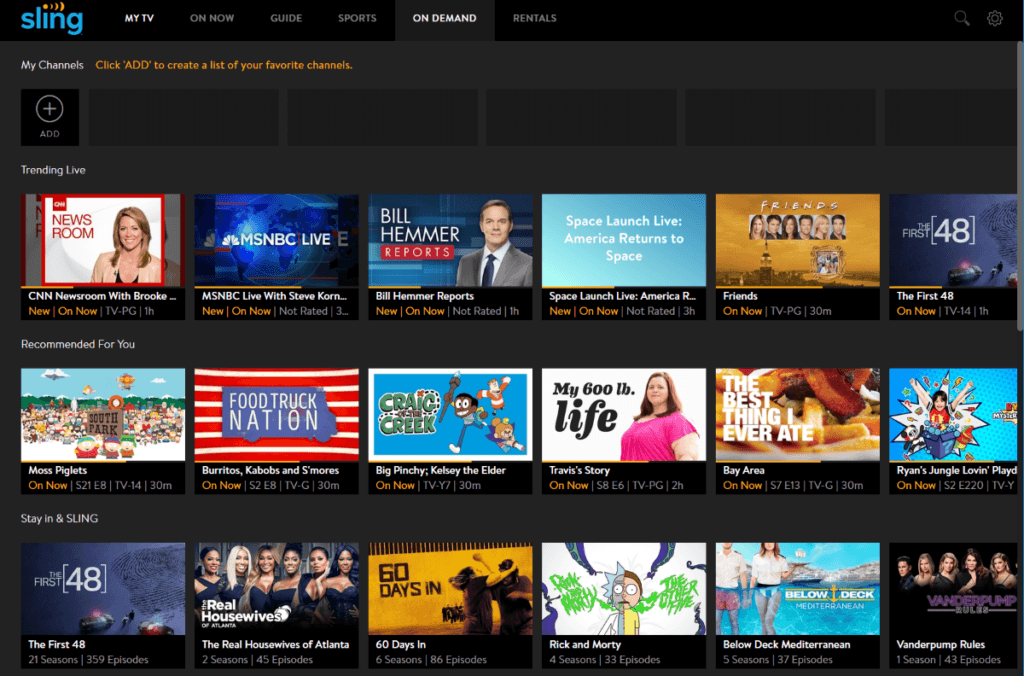Open the settings gear icon

tap(994, 18)
